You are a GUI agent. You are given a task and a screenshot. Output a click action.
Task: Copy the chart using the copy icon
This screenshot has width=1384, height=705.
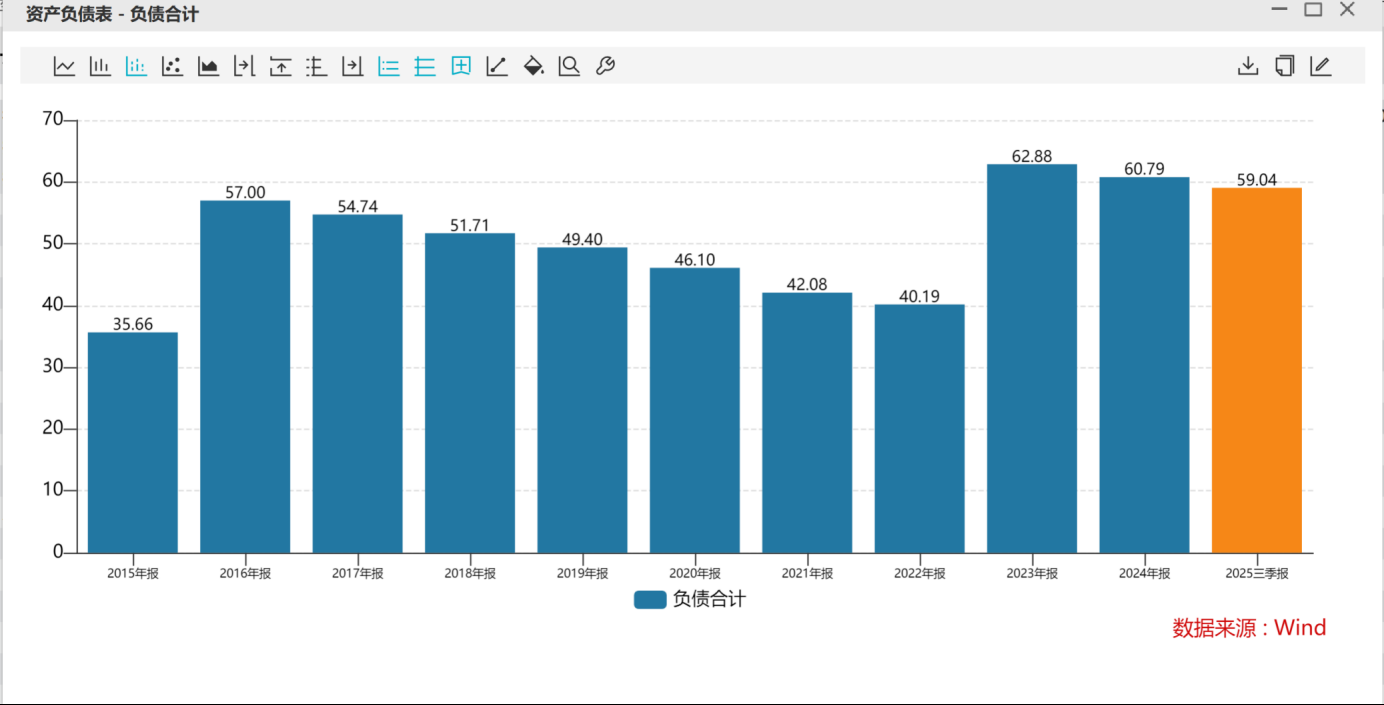click(x=1284, y=66)
